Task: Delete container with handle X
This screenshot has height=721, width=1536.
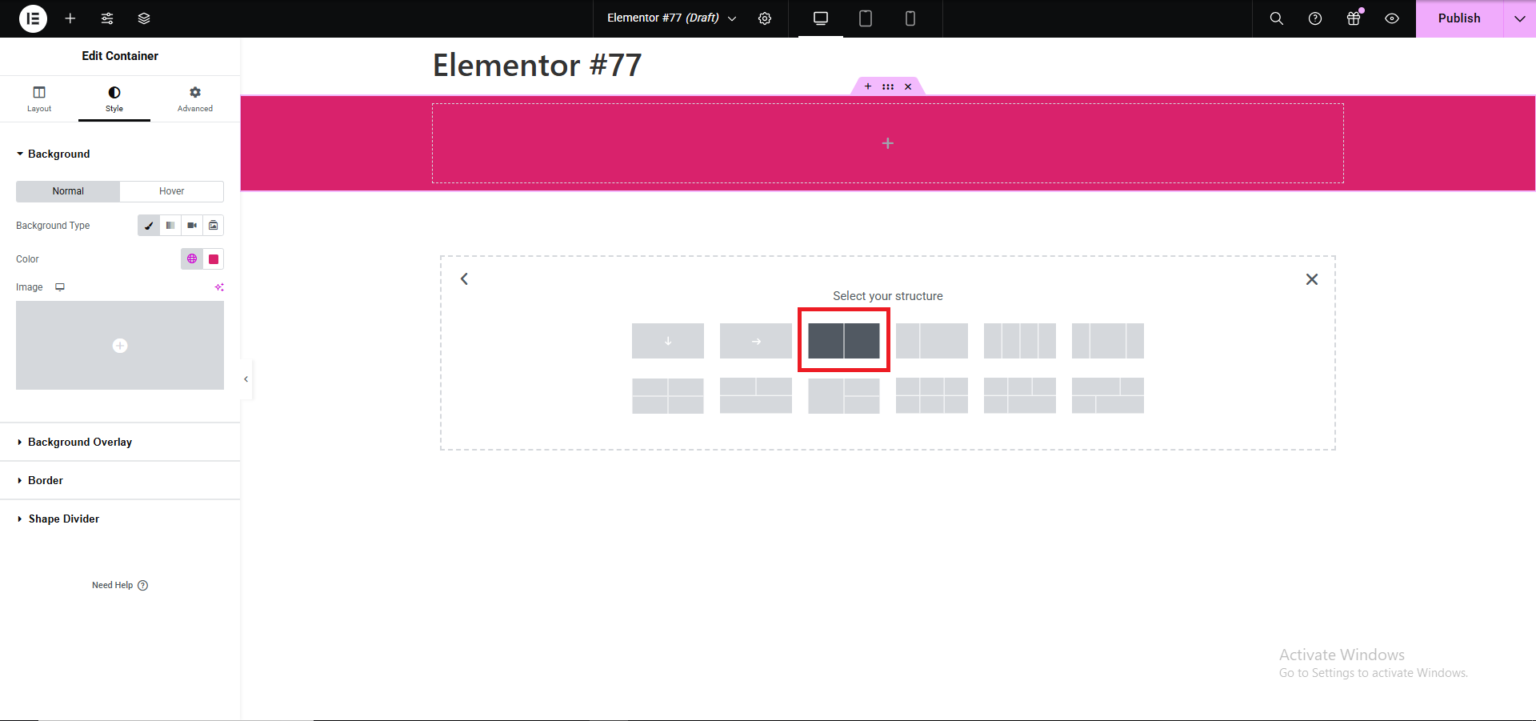Action: 908,87
